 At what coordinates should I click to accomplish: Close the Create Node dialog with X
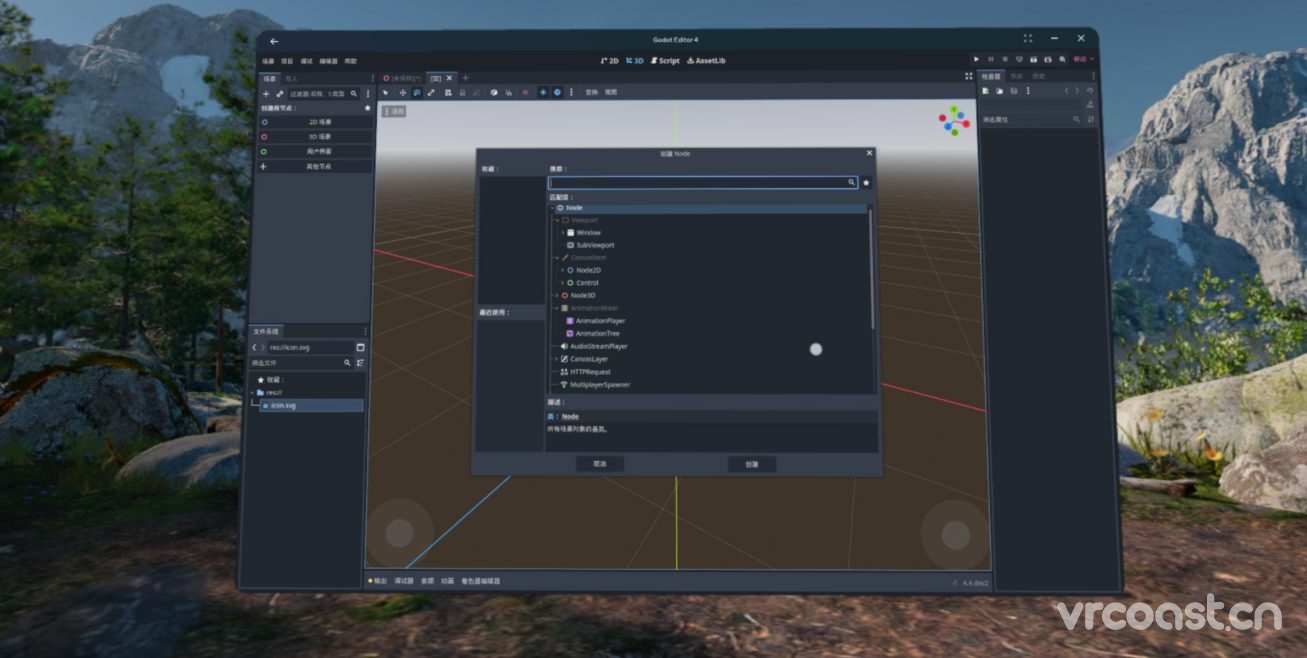pos(869,153)
